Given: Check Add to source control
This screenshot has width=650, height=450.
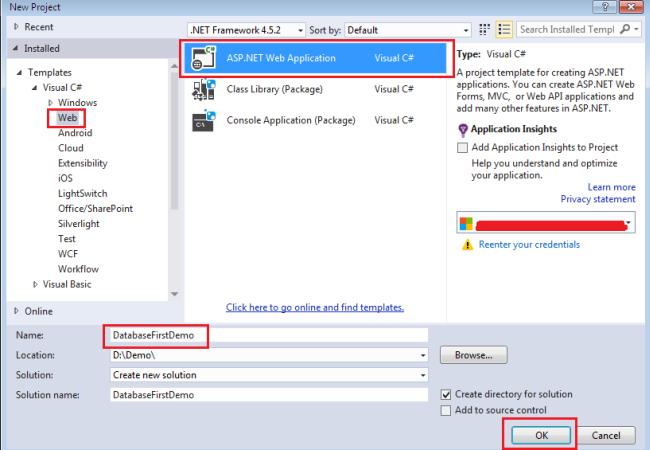Looking at the screenshot, I should [x=446, y=410].
